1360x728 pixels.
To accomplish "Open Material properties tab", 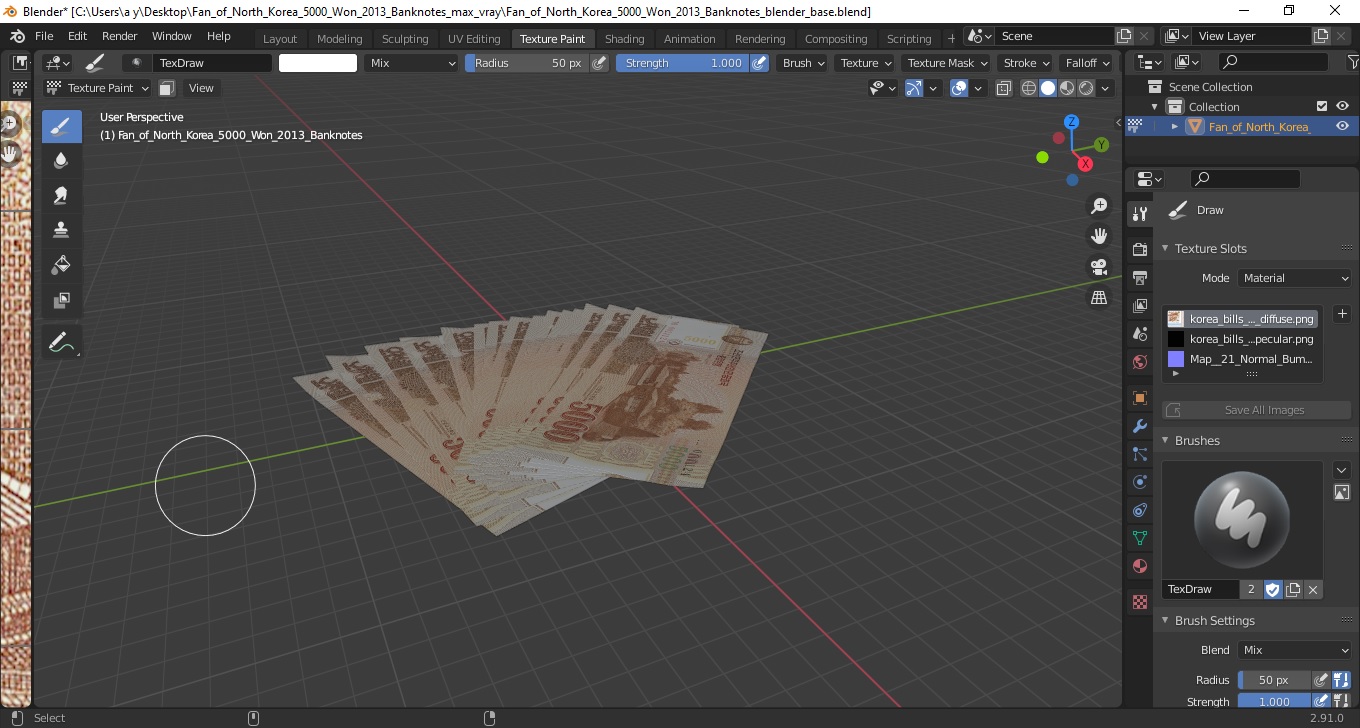I will pyautogui.click(x=1139, y=566).
